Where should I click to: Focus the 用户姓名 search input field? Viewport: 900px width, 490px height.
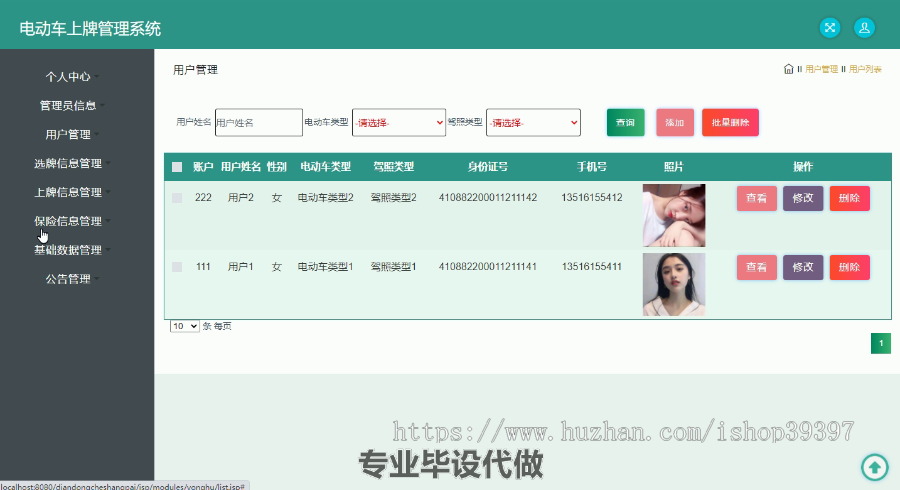[259, 122]
